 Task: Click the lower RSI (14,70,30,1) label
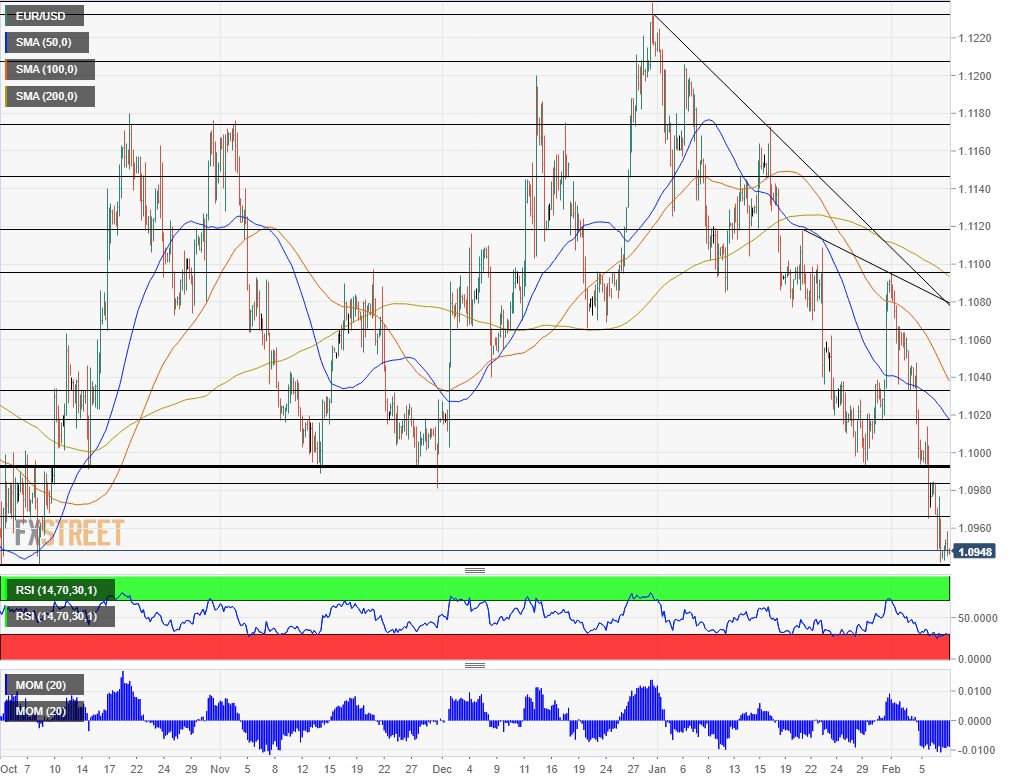tap(57, 616)
